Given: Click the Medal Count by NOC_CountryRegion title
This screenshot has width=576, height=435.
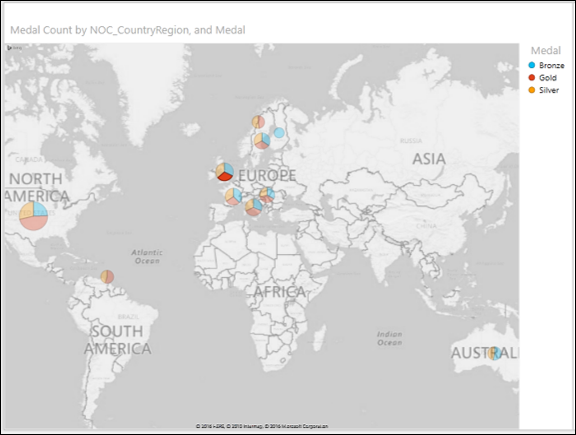Looking at the screenshot, I should coord(128,30).
